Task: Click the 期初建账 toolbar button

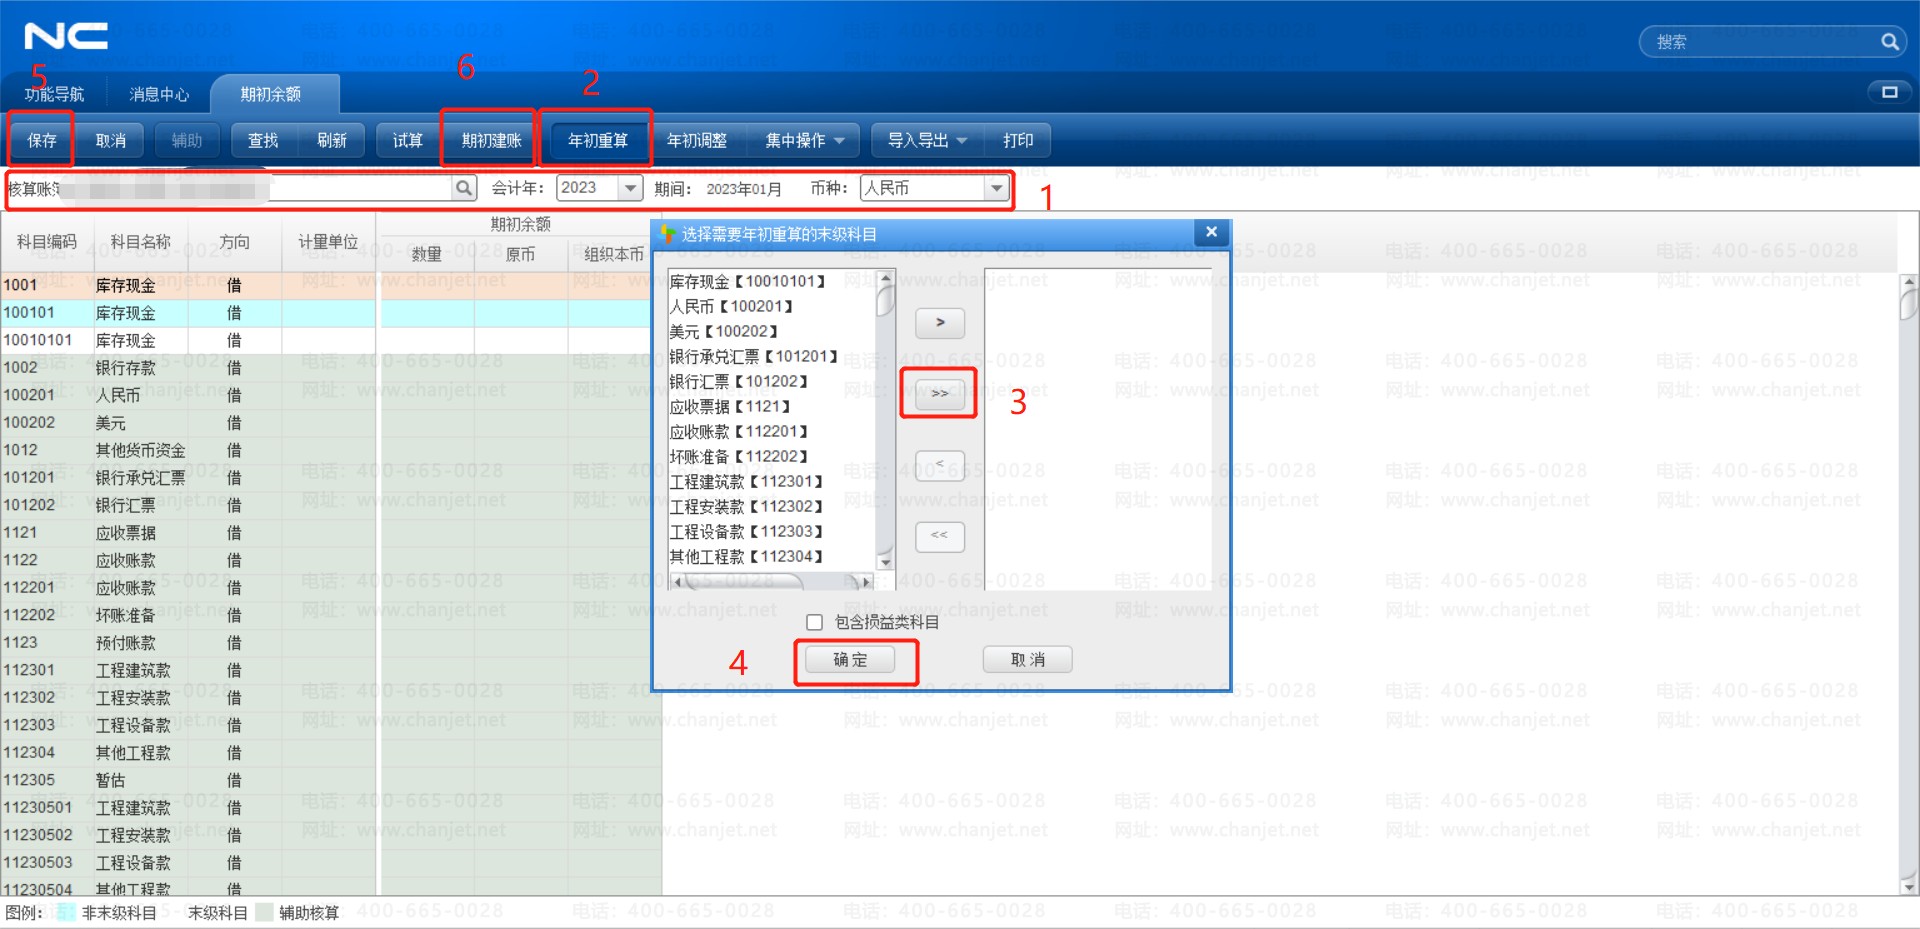Action: click(x=492, y=141)
